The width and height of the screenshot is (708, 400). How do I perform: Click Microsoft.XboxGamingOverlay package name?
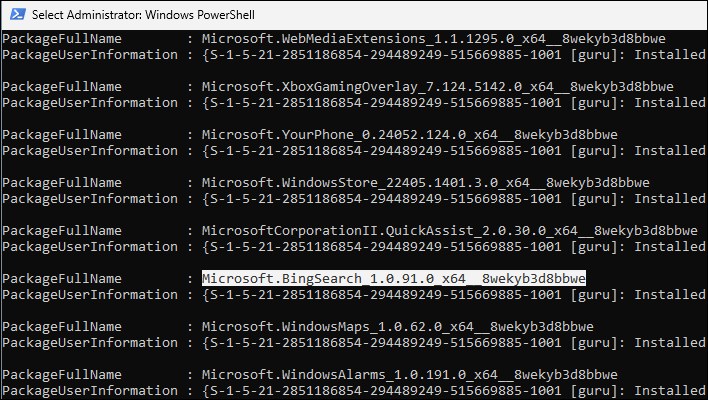(x=438, y=87)
